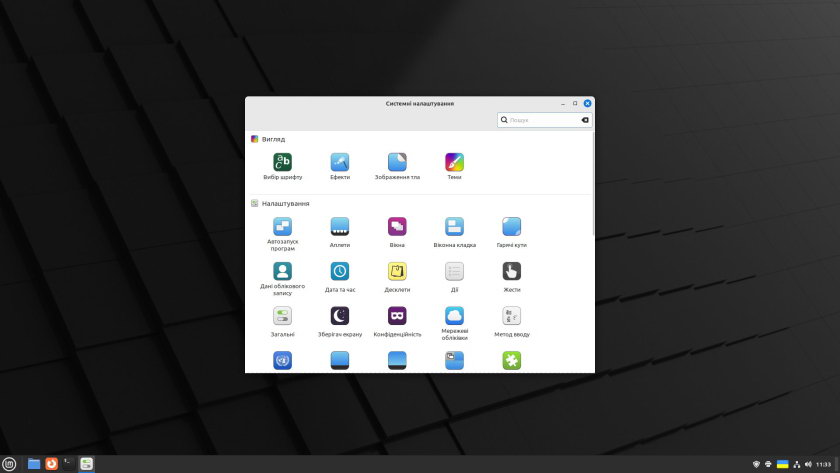Open the Дії actions settings
This screenshot has height=473, width=840.
tap(454, 277)
